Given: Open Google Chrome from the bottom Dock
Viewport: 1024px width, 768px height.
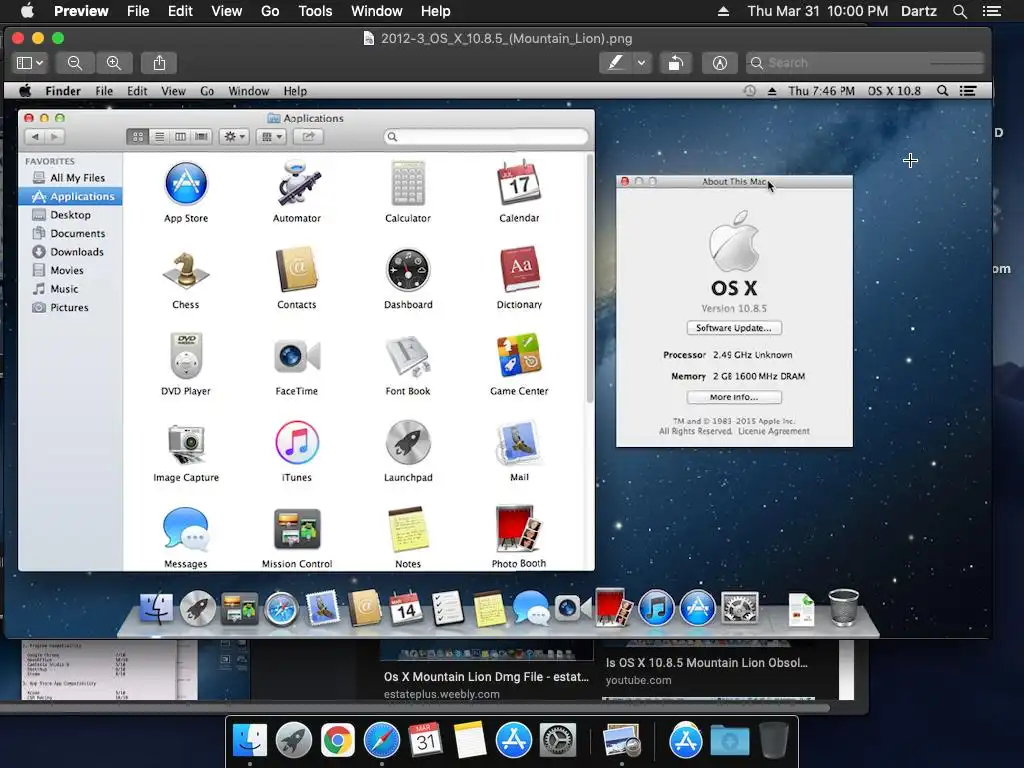Looking at the screenshot, I should tap(337, 741).
